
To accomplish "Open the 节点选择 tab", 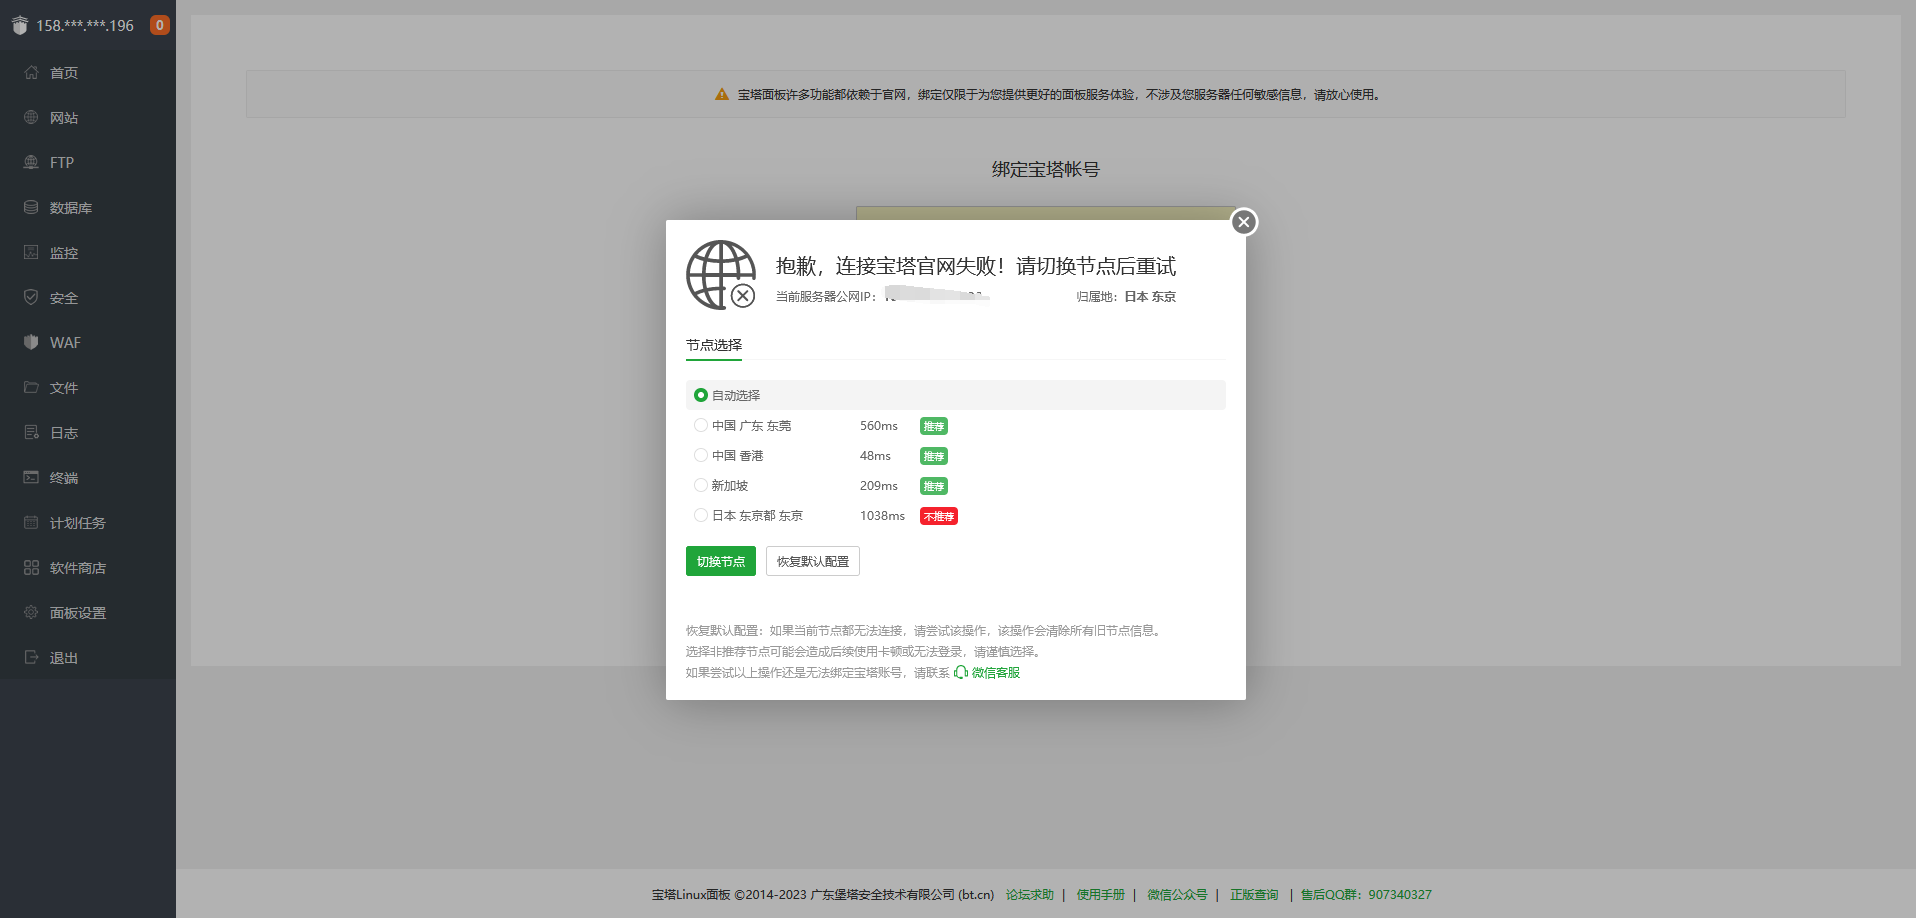I will click(714, 345).
